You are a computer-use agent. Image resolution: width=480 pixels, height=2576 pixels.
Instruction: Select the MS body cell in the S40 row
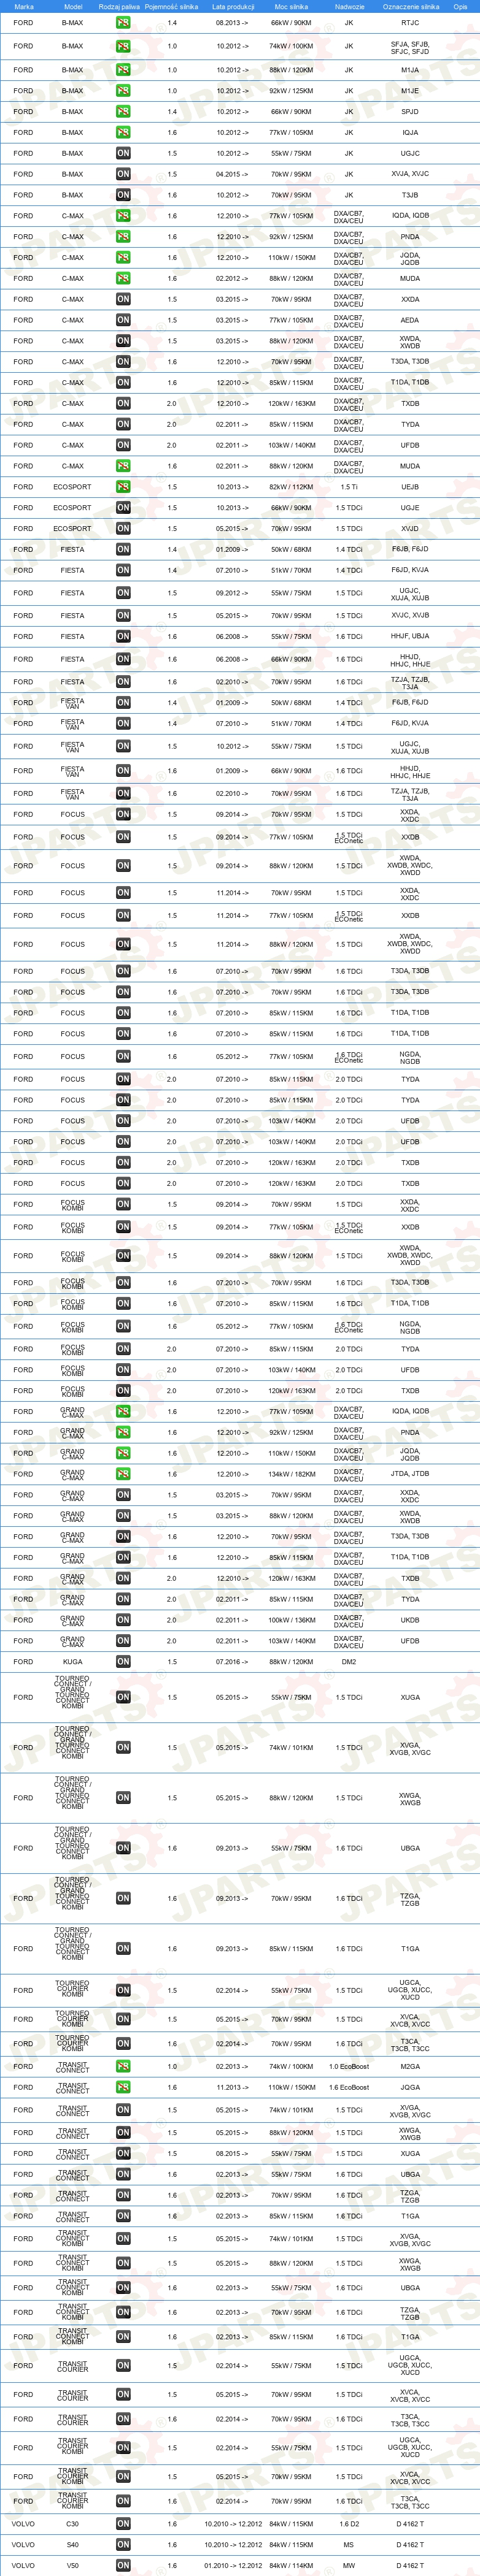[x=349, y=2545]
